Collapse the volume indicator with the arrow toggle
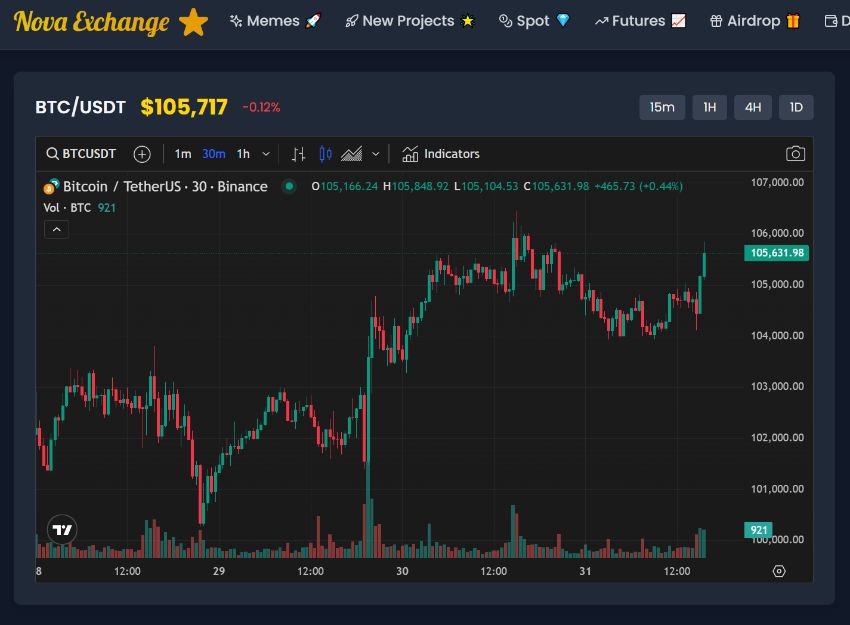 56,229
